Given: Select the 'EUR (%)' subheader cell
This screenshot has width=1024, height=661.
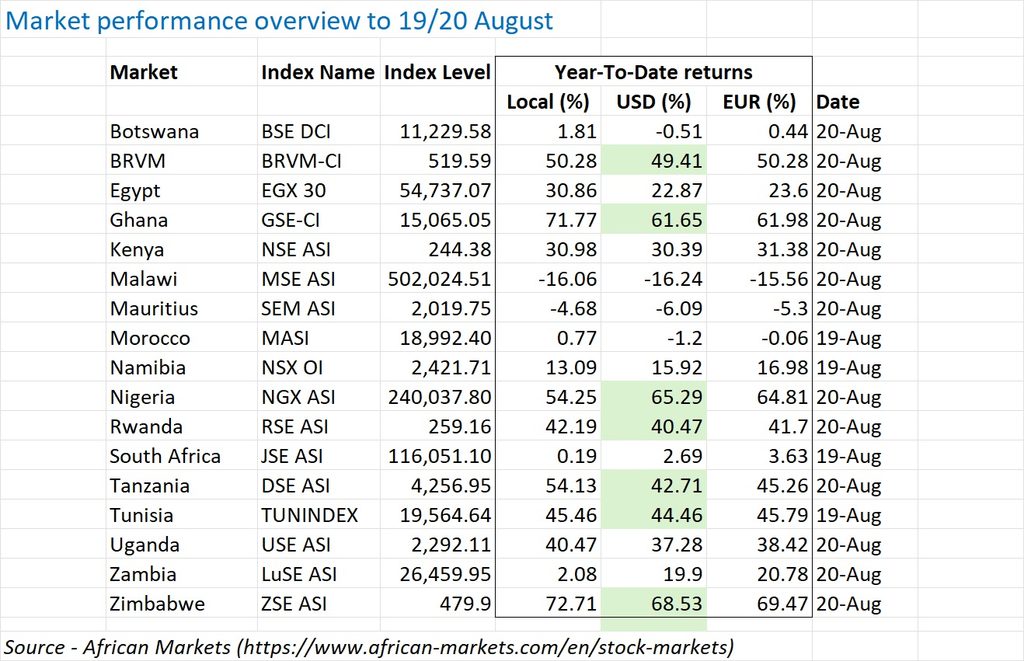Looking at the screenshot, I should point(759,101).
